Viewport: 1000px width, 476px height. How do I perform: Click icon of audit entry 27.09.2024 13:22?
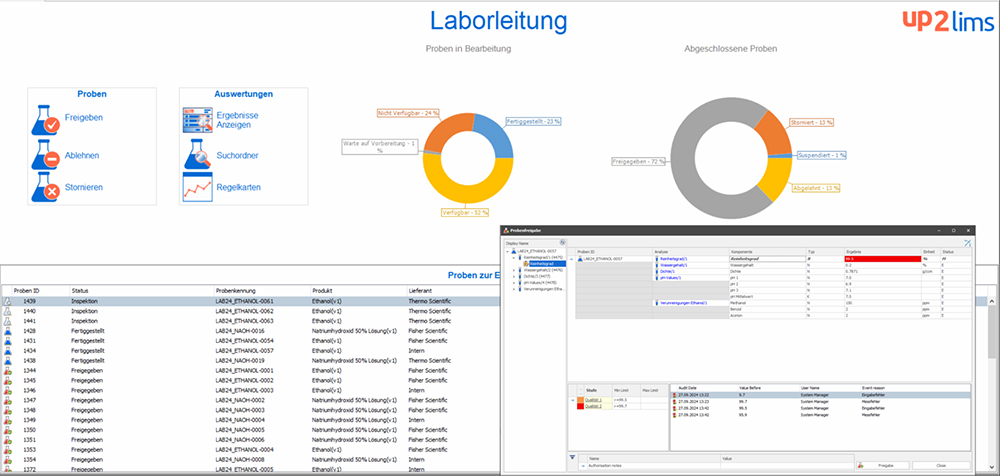tap(675, 395)
